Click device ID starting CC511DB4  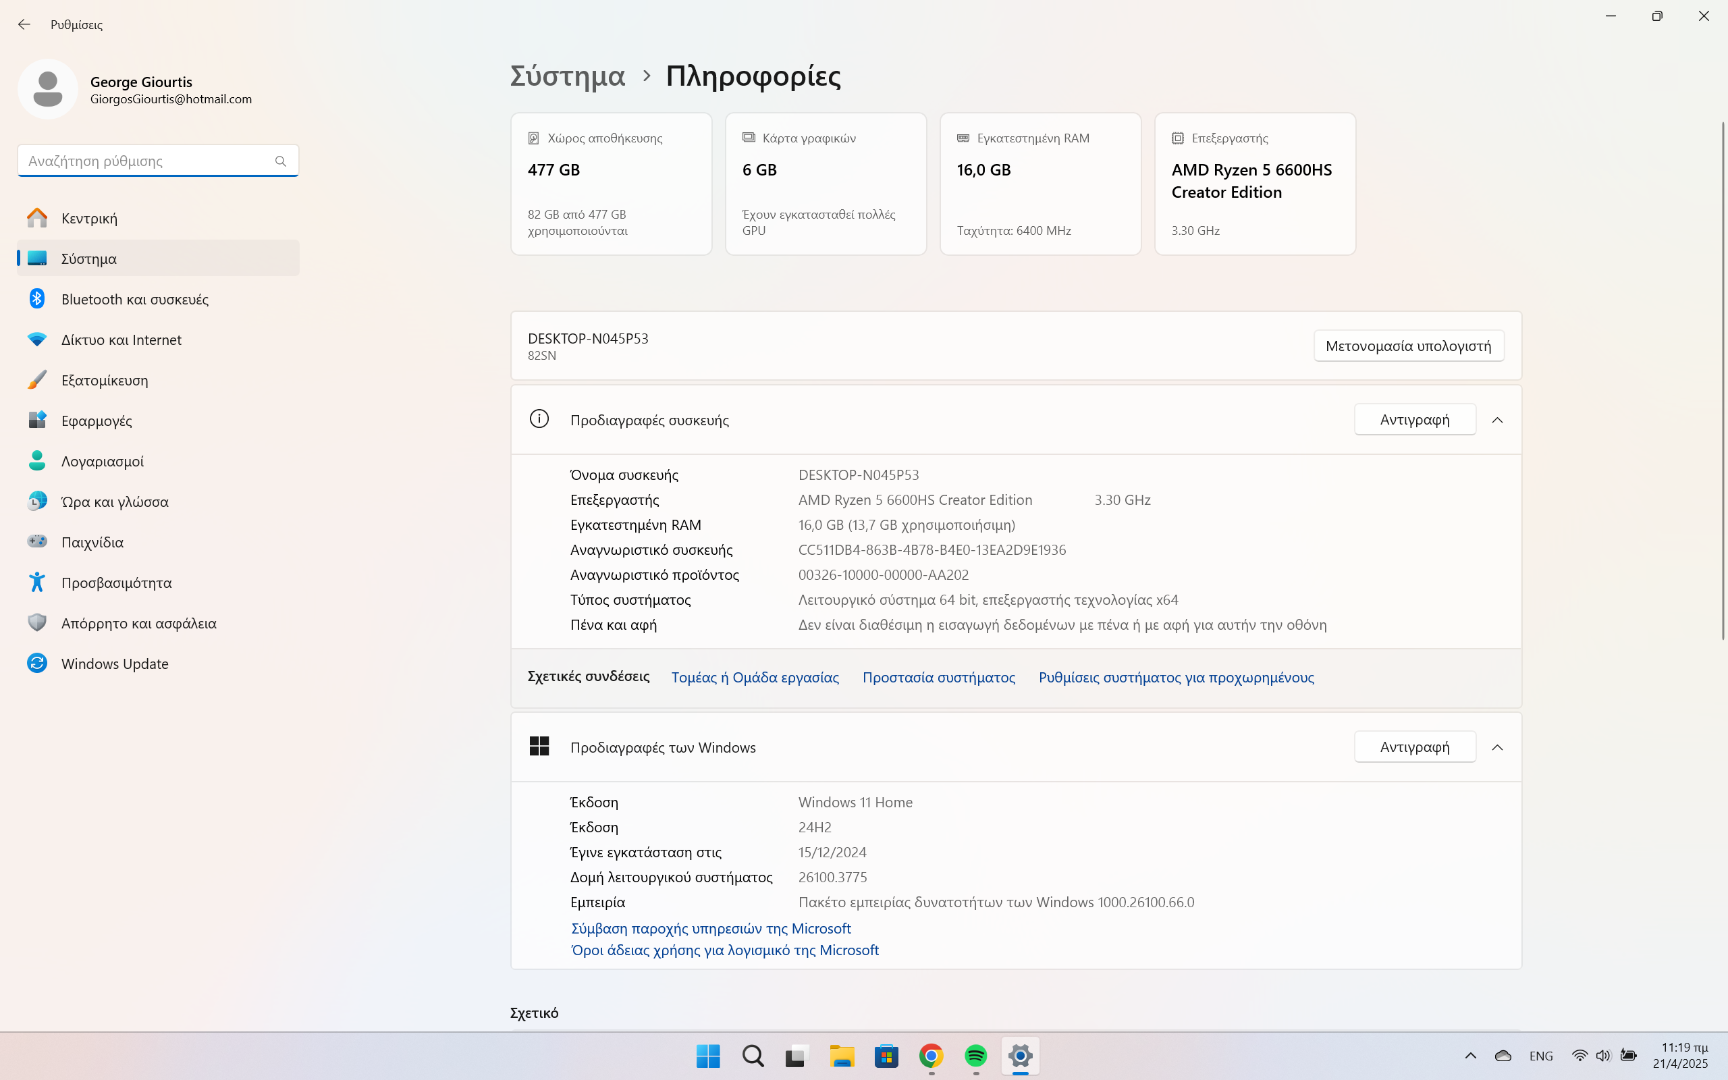(x=932, y=550)
